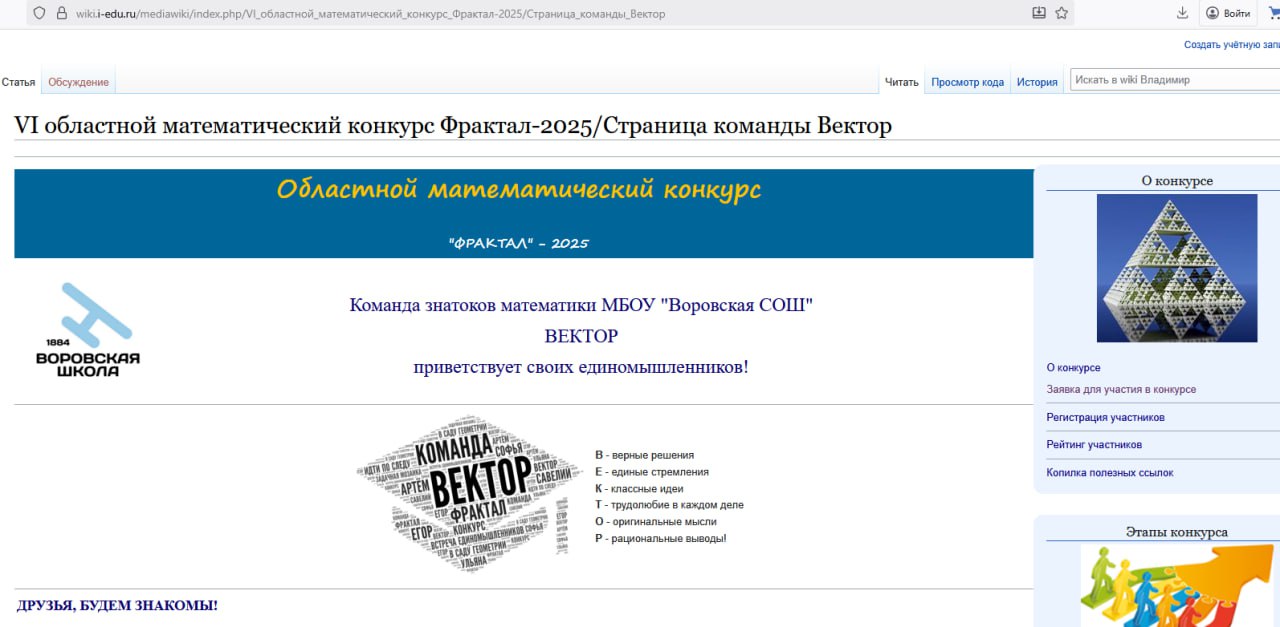1280x627 pixels.
Task: Open the browser downloads arrow icon
Action: [x=1182, y=13]
